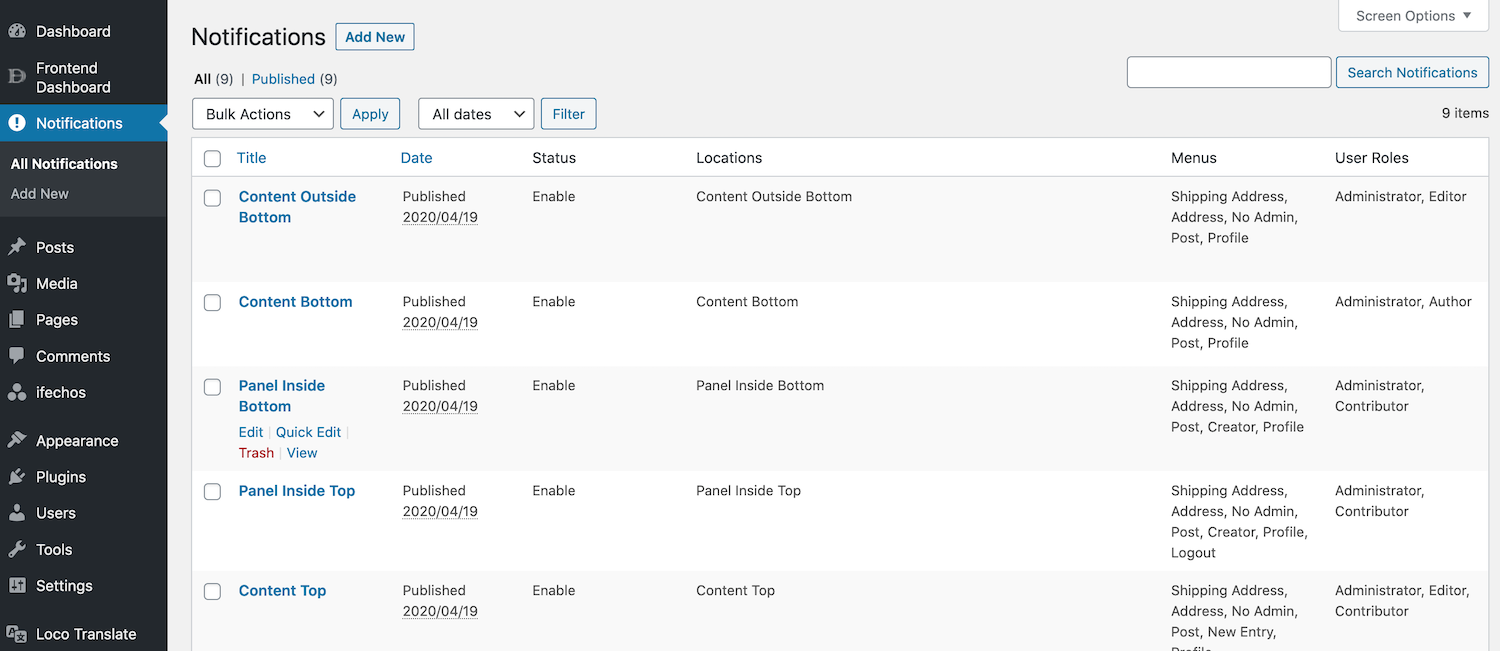Open the Plugins menu item

pos(84,477)
